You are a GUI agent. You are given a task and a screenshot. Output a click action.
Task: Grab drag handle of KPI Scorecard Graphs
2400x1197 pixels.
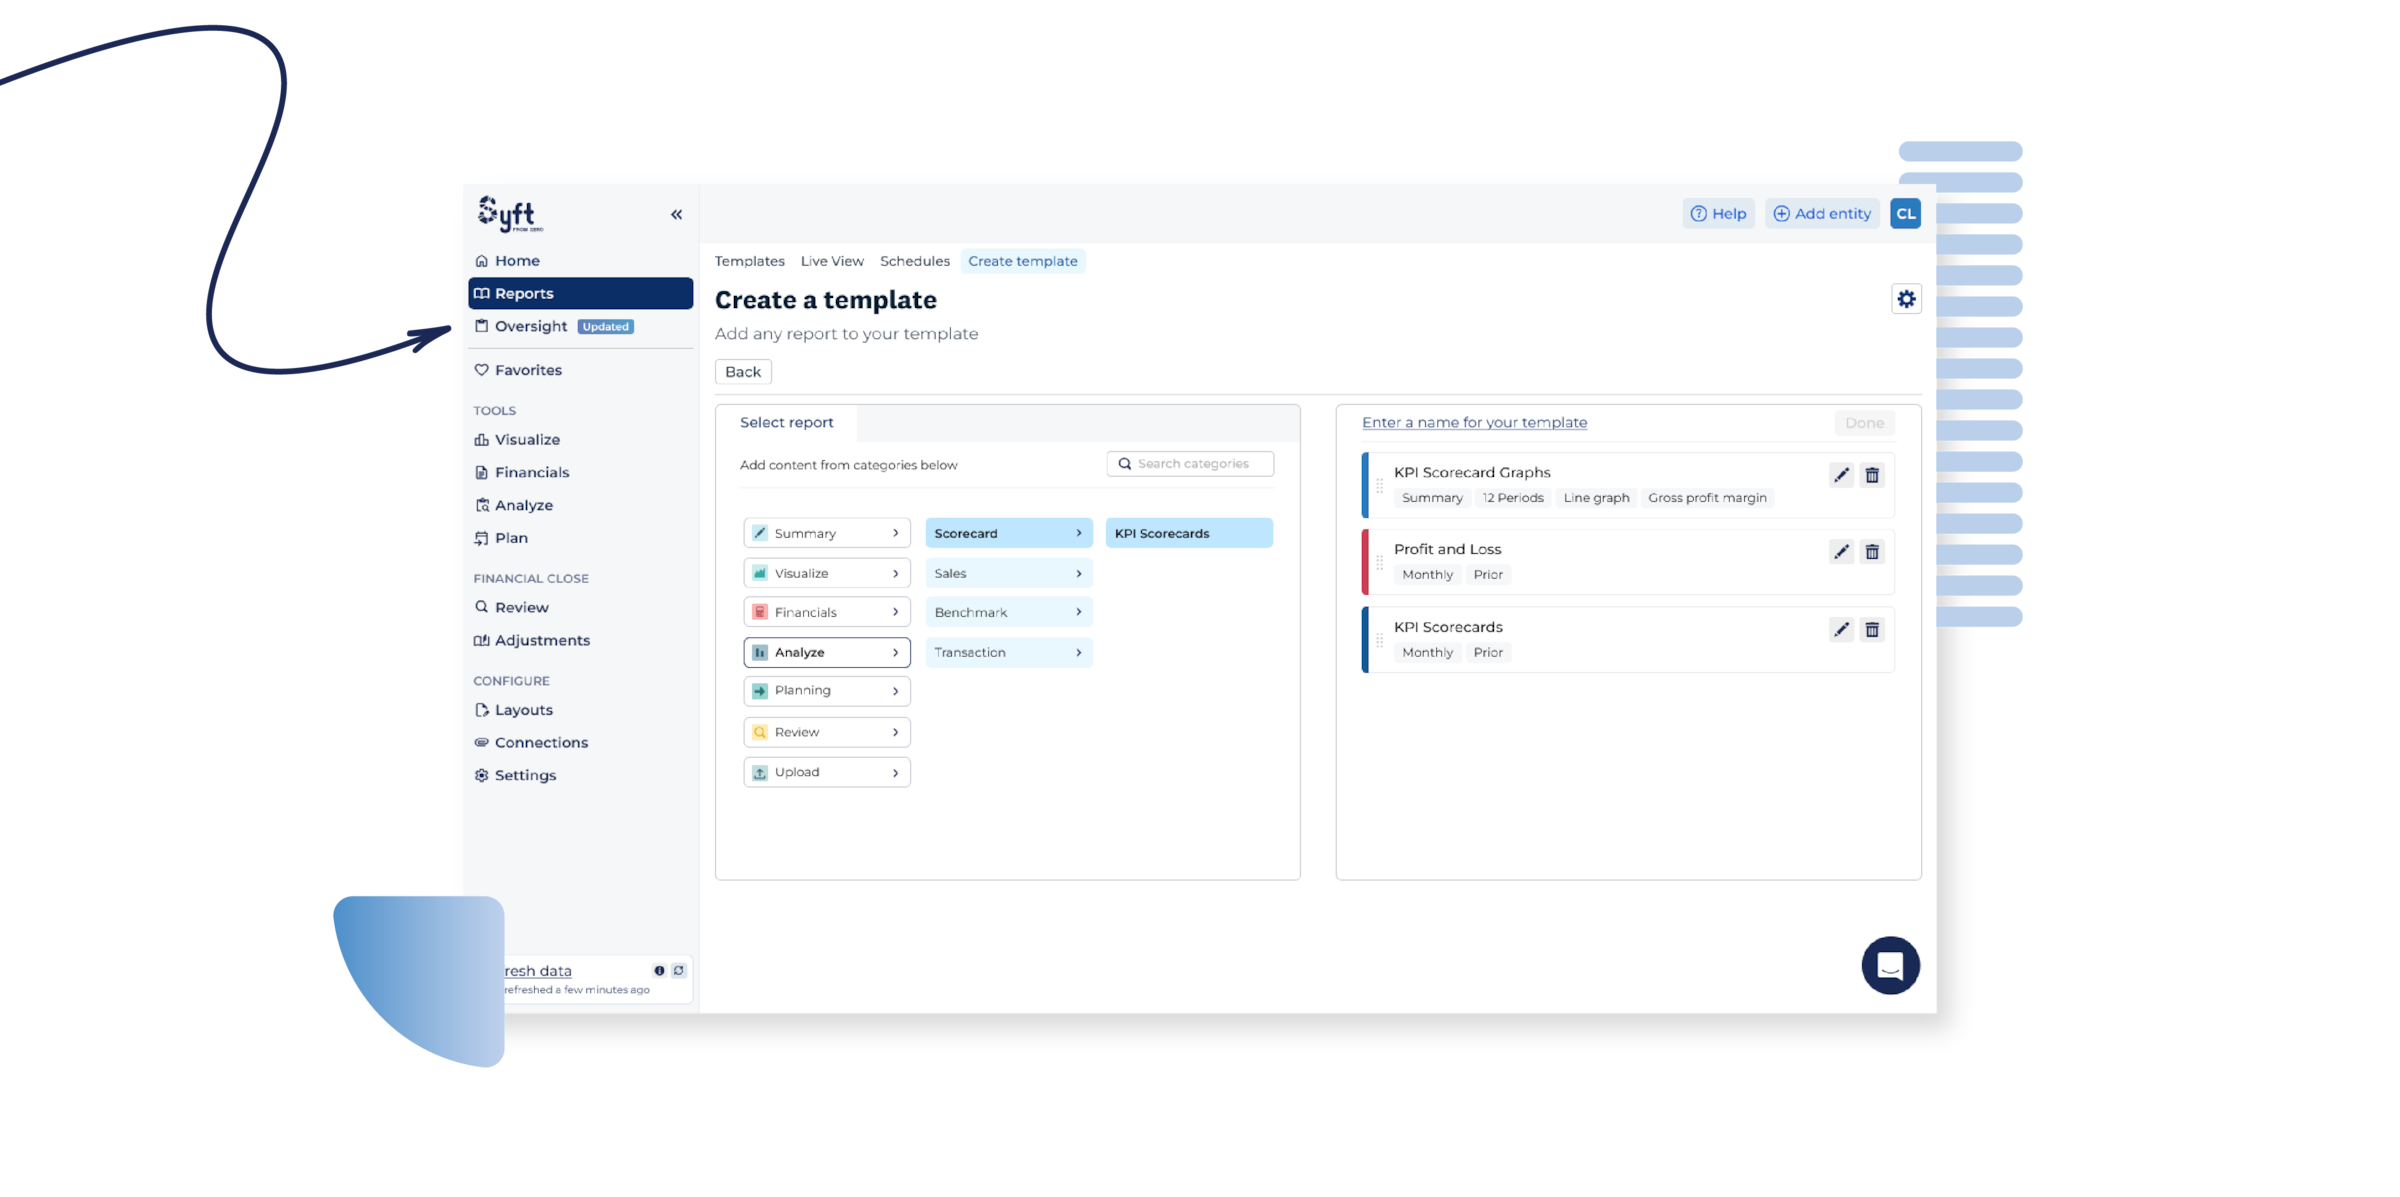1379,485
